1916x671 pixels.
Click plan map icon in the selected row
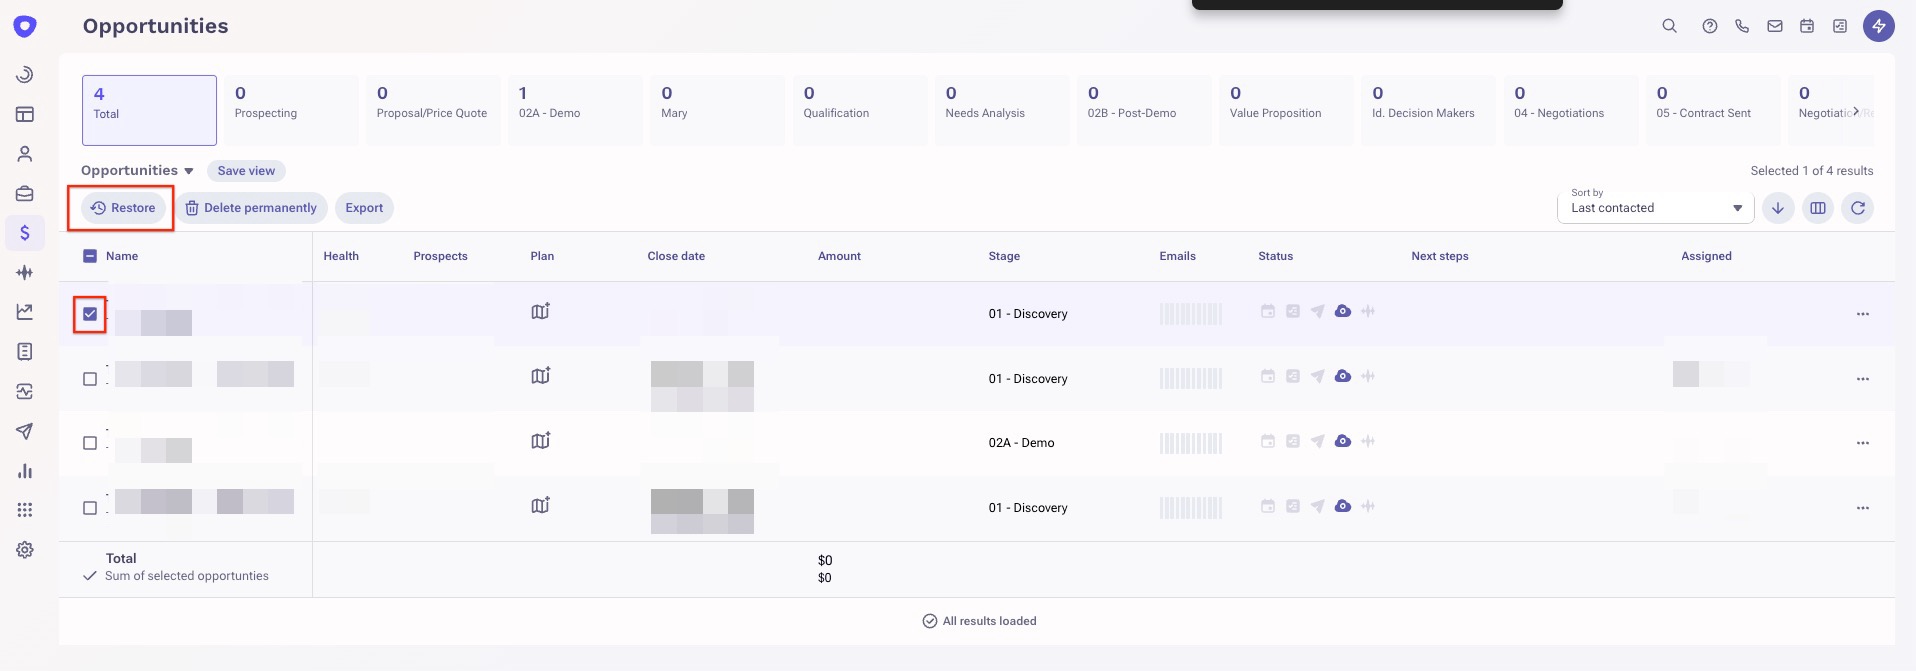540,312
